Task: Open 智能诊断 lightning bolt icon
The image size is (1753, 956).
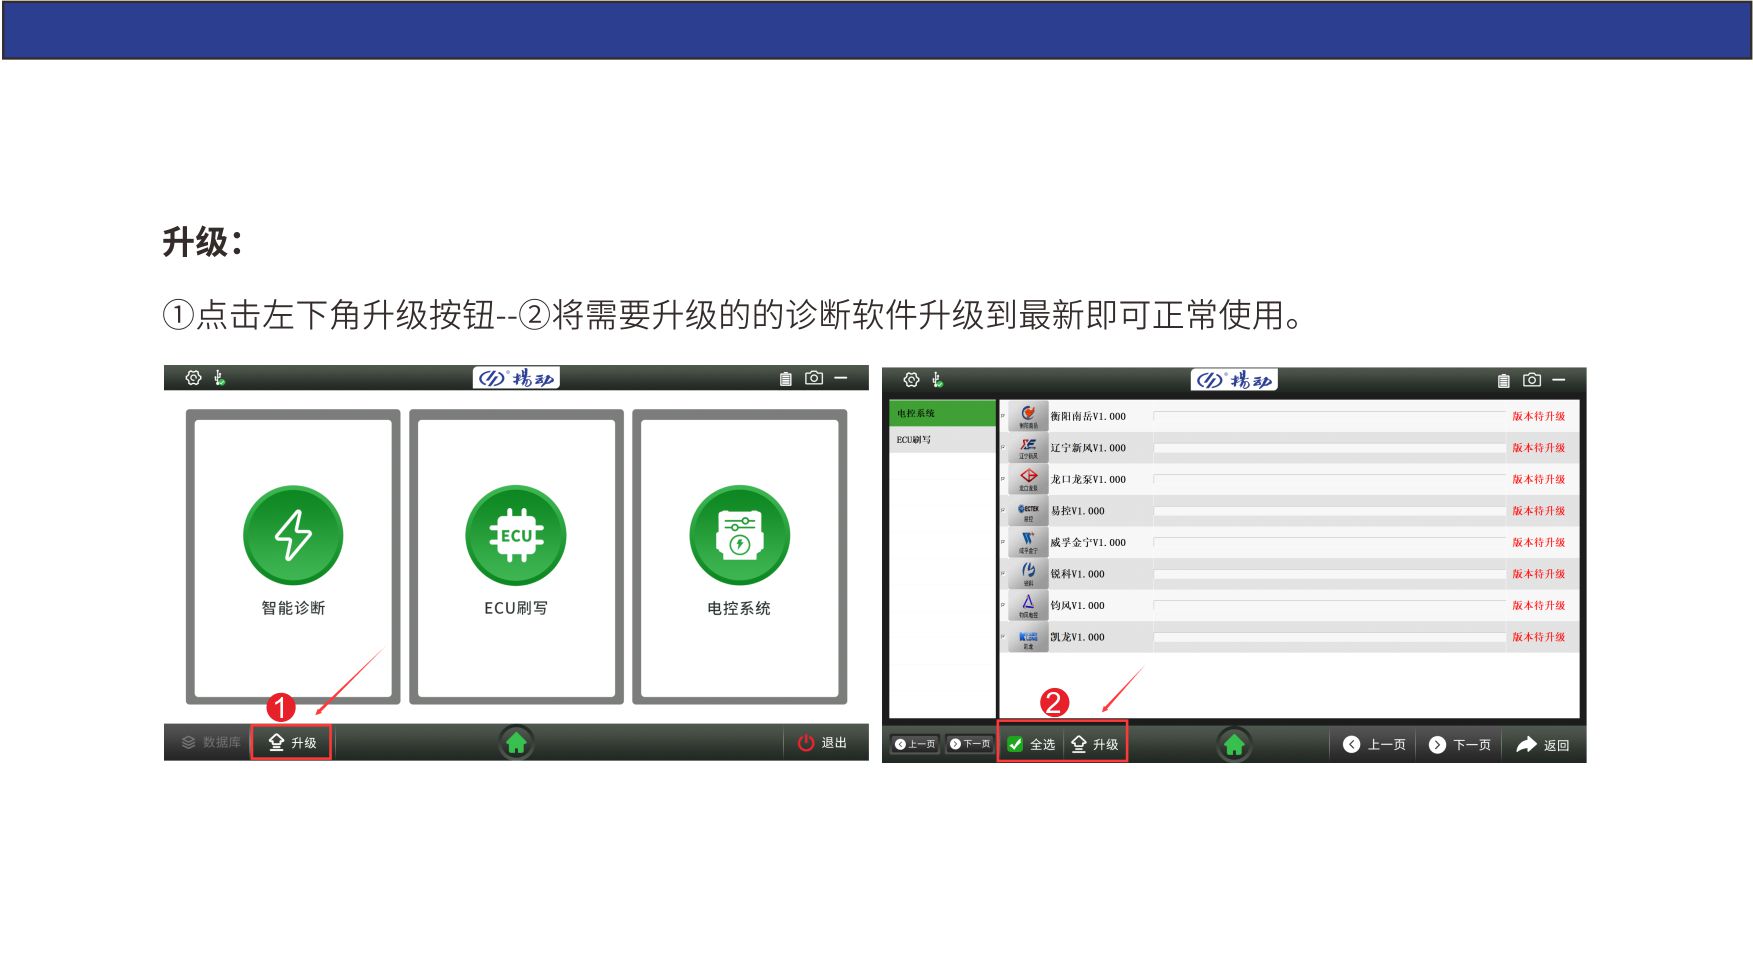Action: (x=293, y=535)
